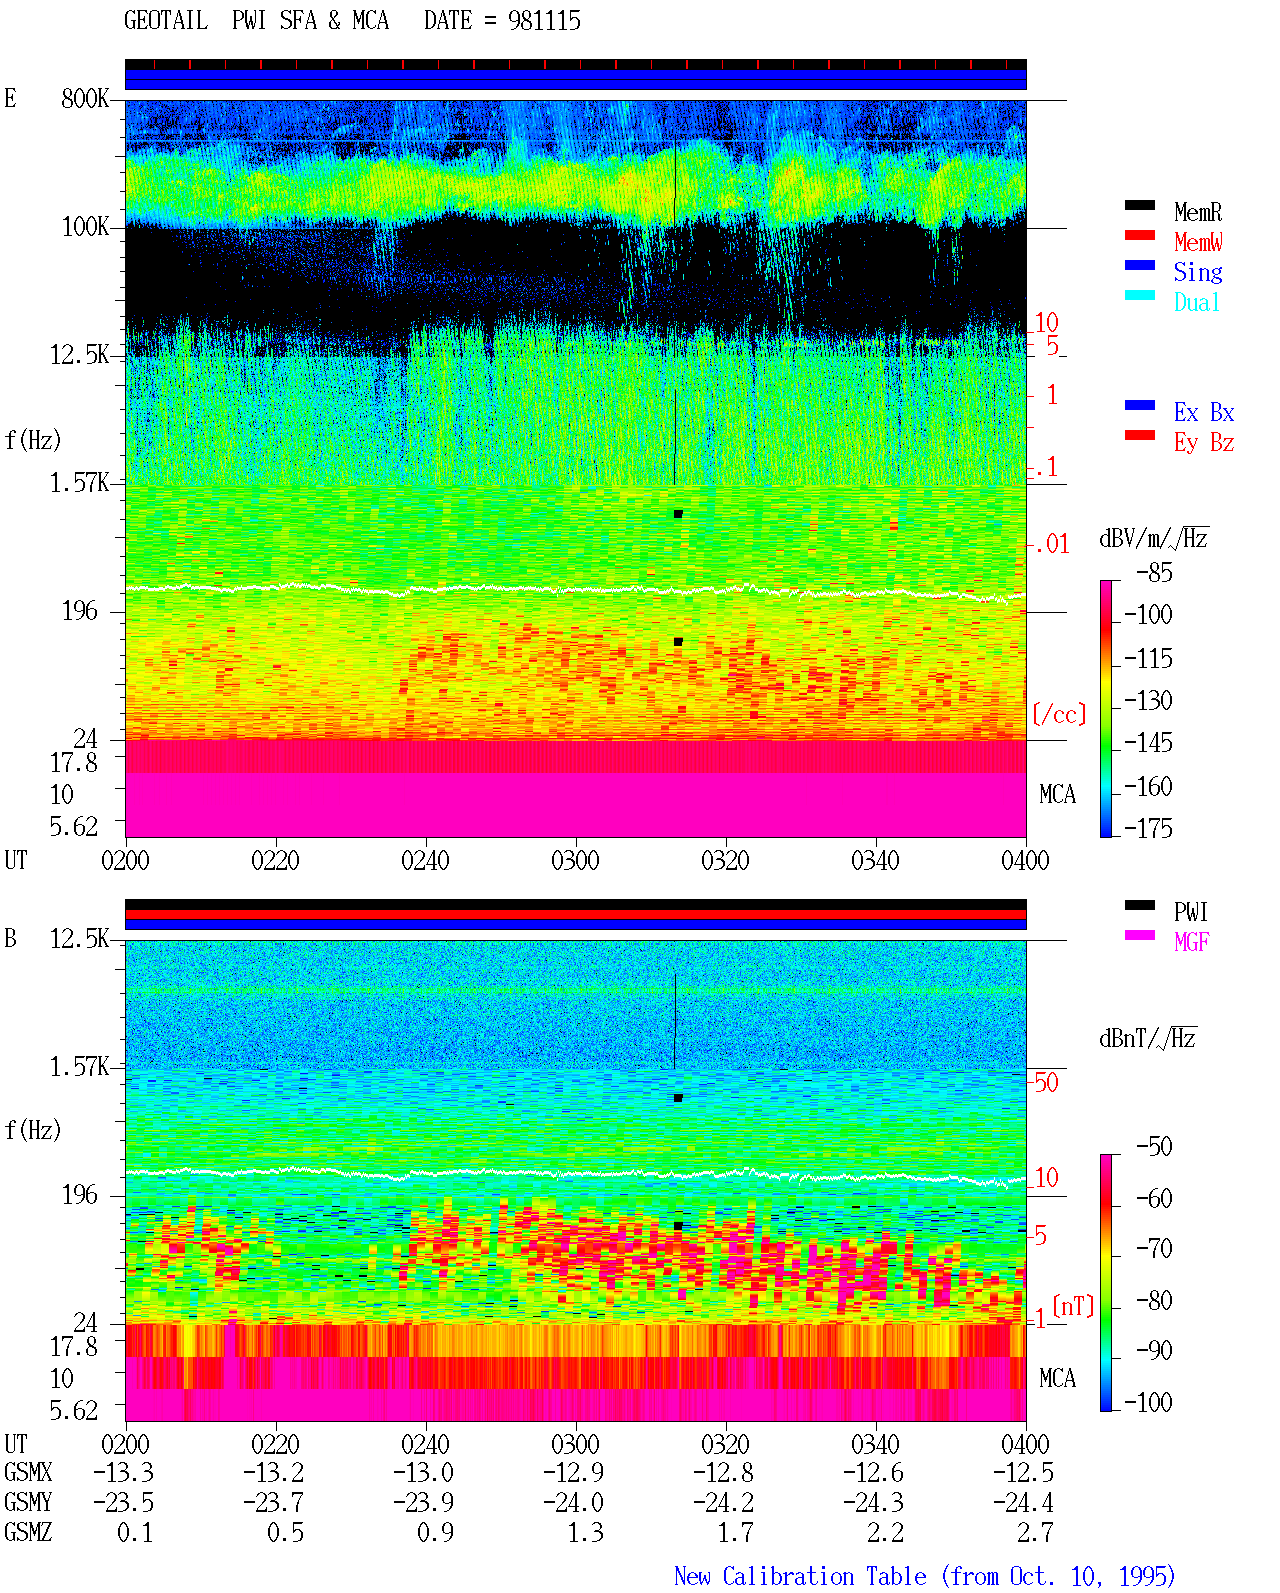Click the blue Ex Bx legend swatch
This screenshot has width=1280, height=1593.
[1140, 405]
